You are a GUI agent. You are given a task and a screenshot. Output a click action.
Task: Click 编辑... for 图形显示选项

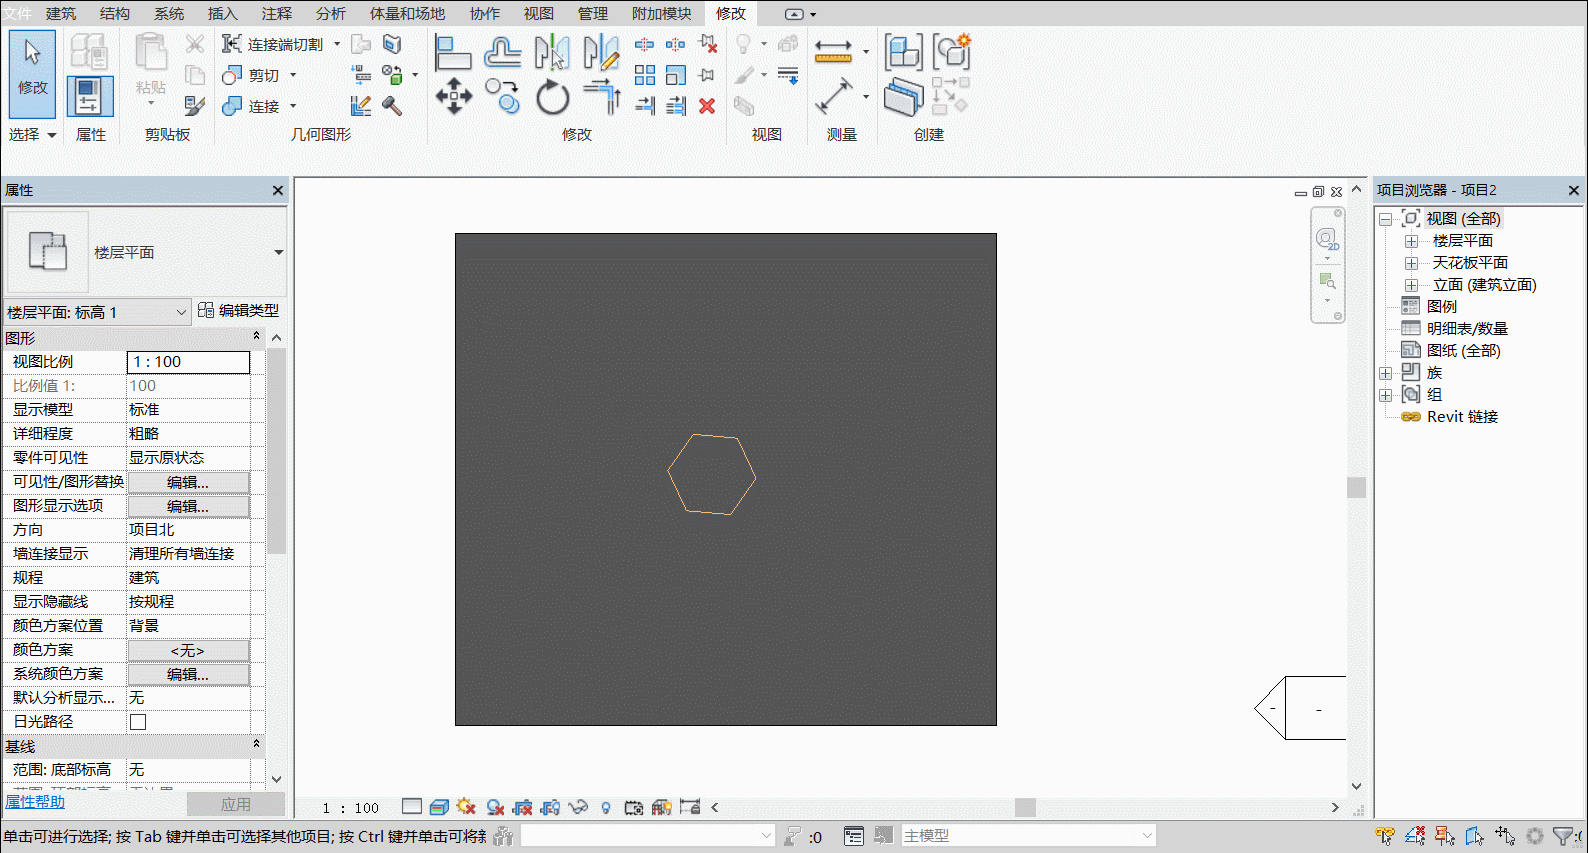click(x=188, y=506)
